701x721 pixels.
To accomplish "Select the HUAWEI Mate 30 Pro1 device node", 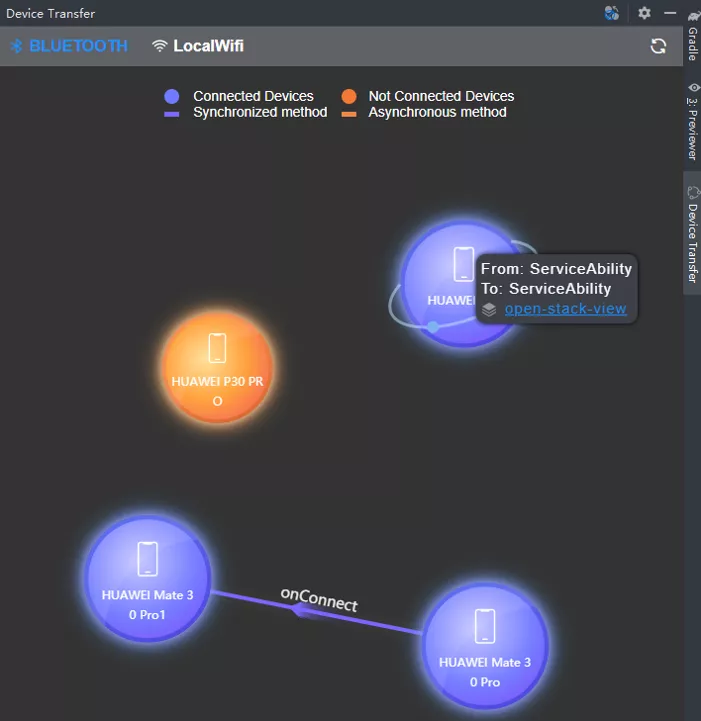I will pyautogui.click(x=148, y=578).
